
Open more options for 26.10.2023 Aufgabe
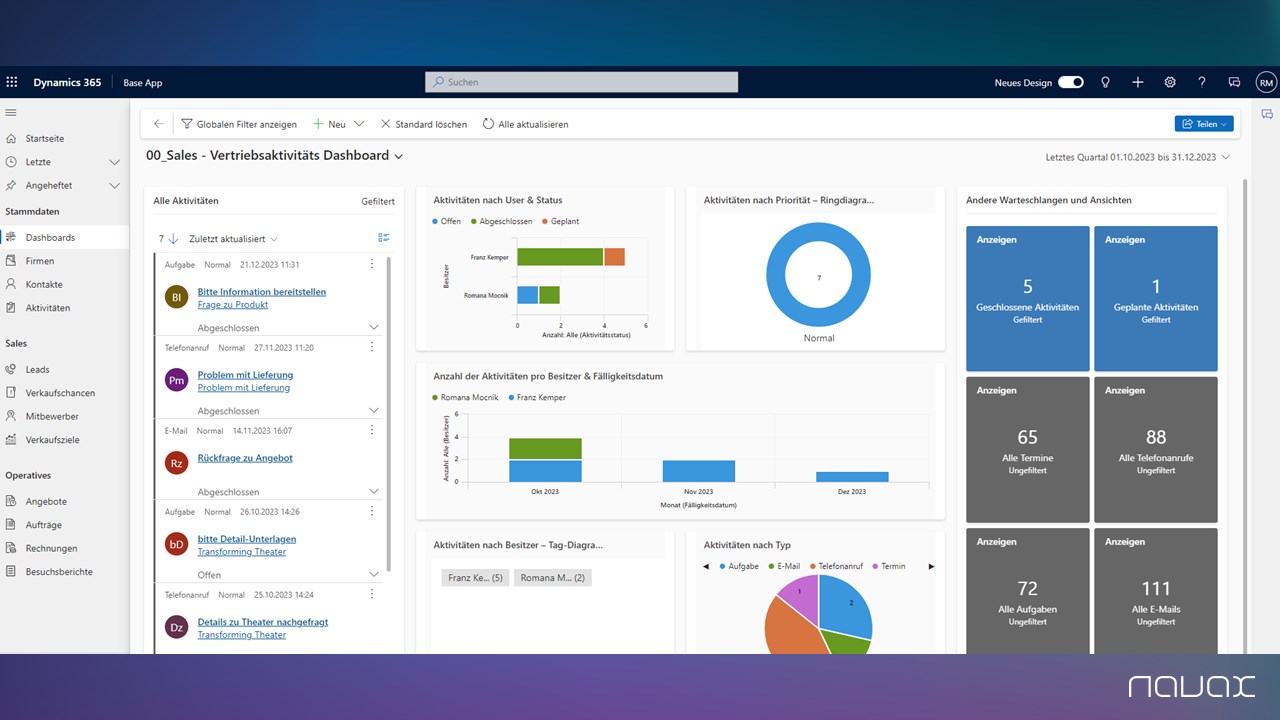pos(372,511)
